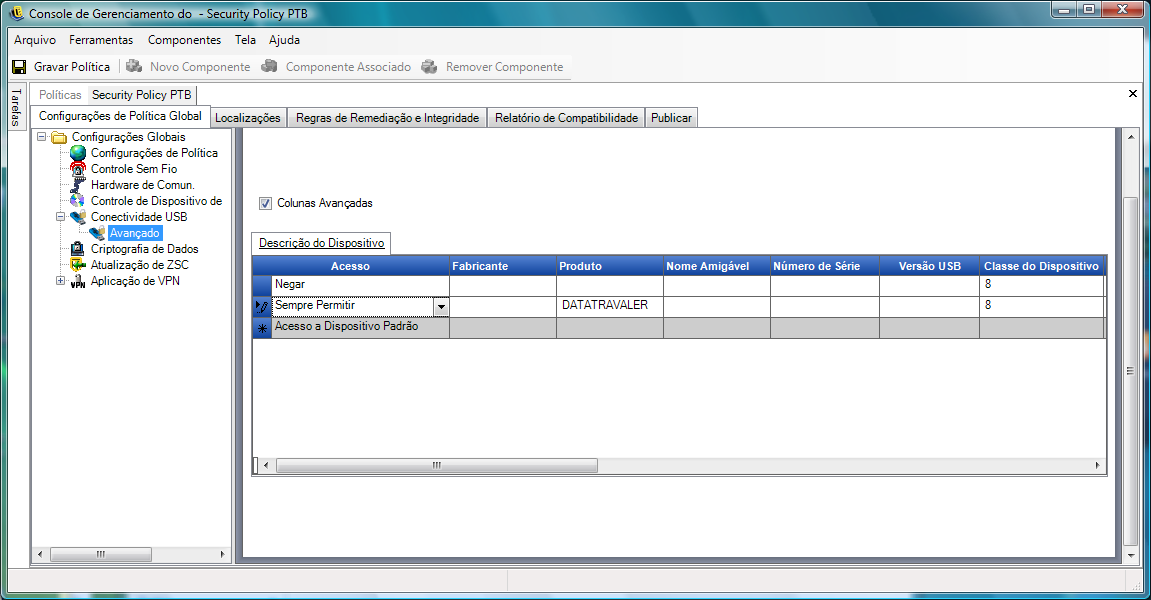Click Classe do Dispositivo cell in Negar row

[x=1042, y=285]
